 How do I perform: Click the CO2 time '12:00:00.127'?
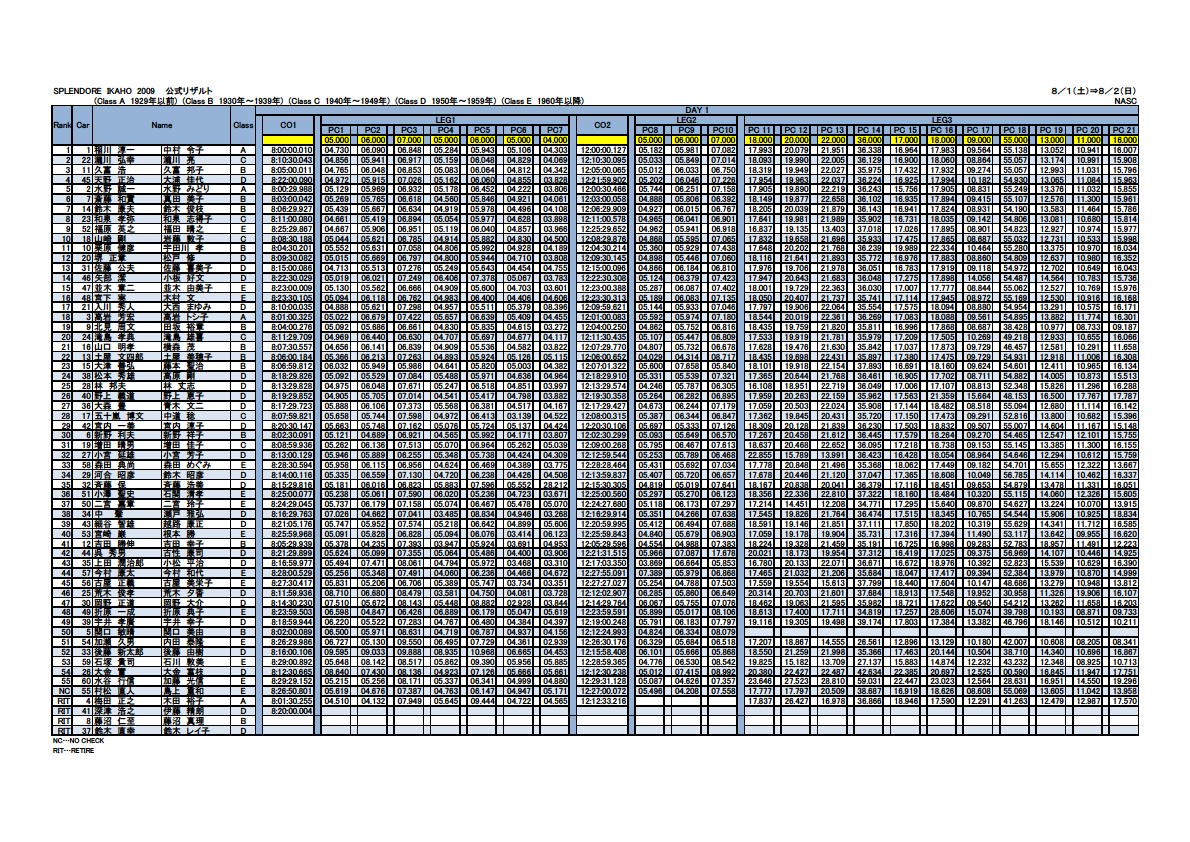pos(603,150)
